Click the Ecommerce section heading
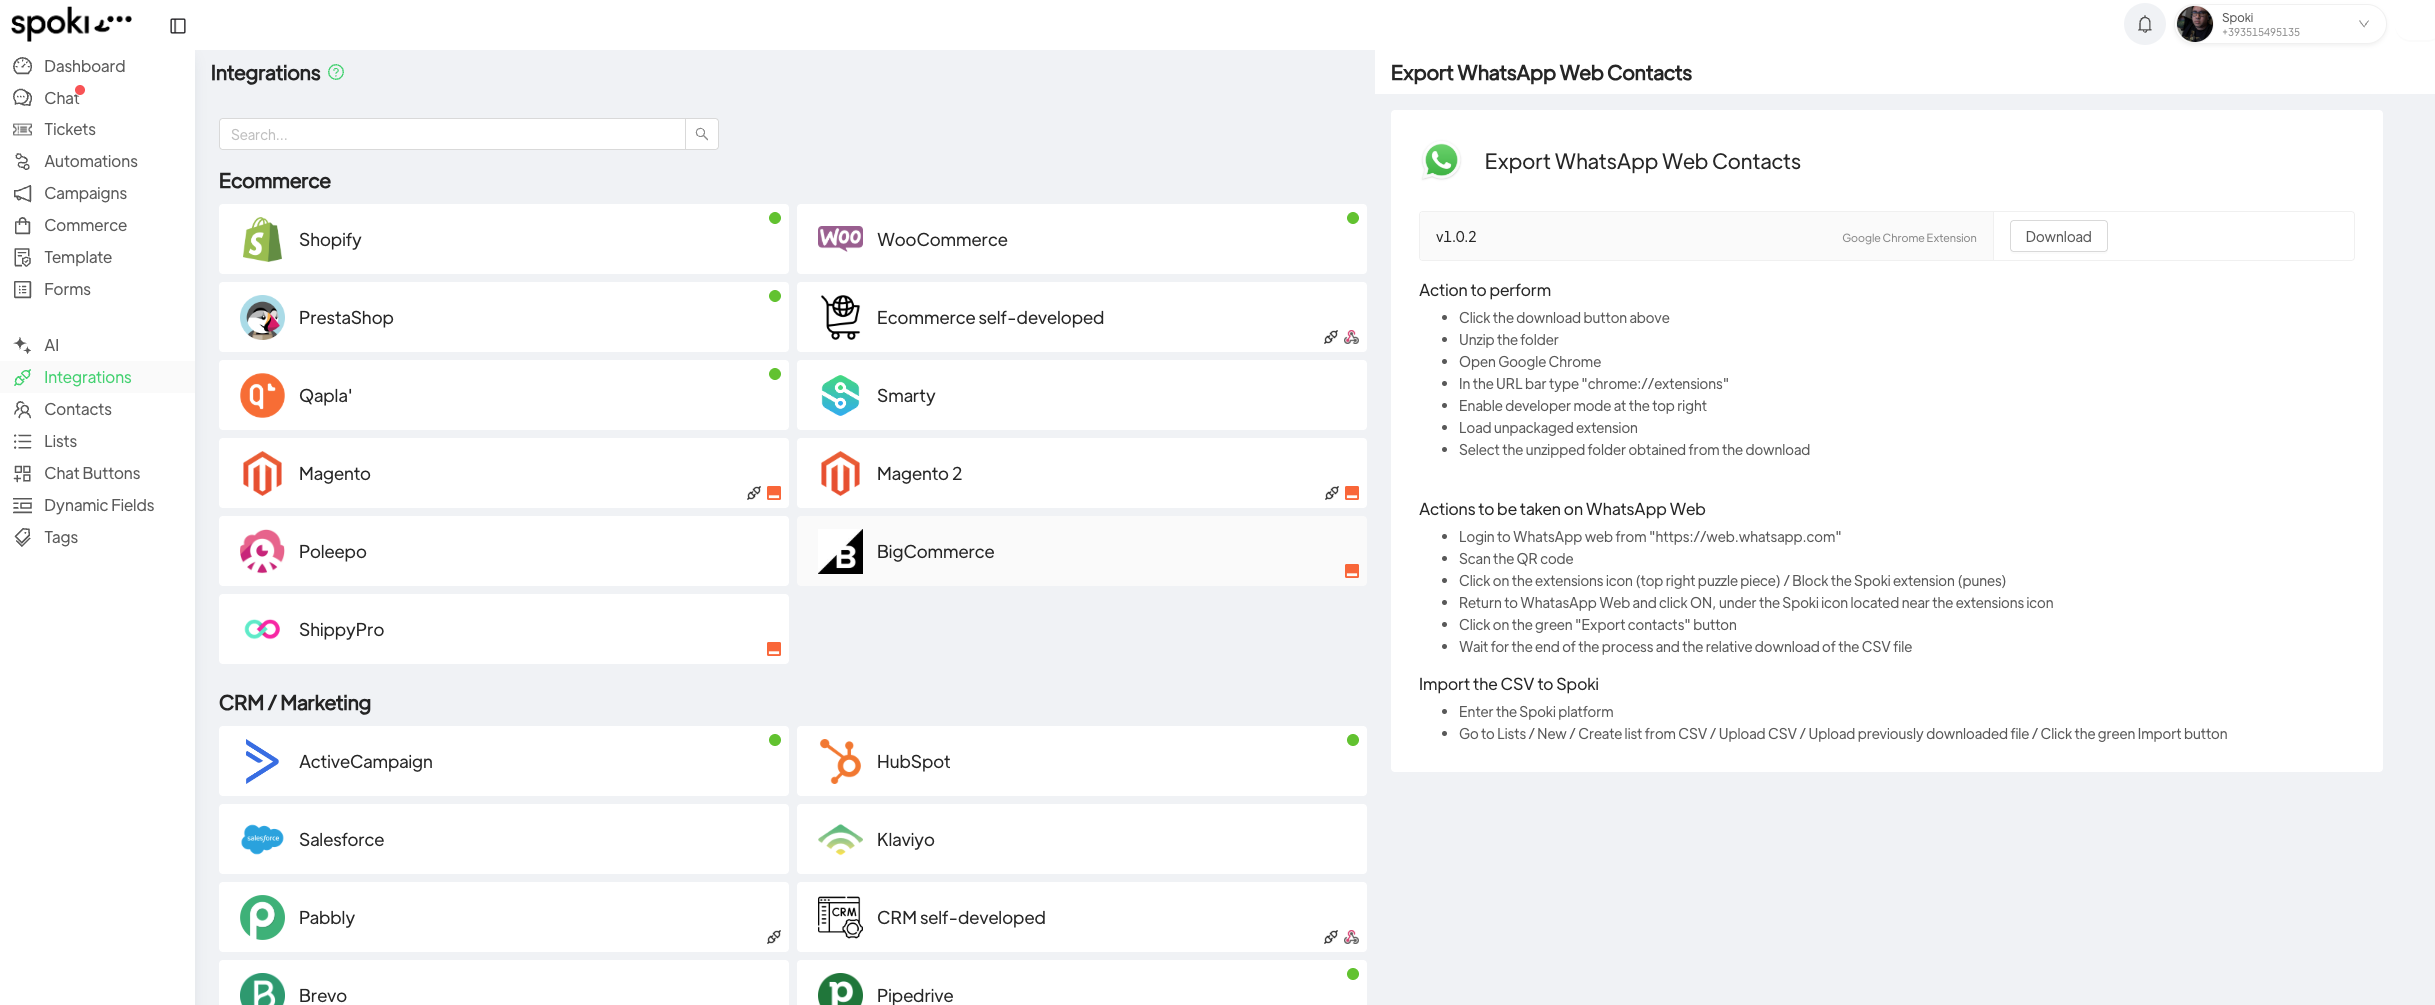The height and width of the screenshot is (1005, 2435). (275, 181)
